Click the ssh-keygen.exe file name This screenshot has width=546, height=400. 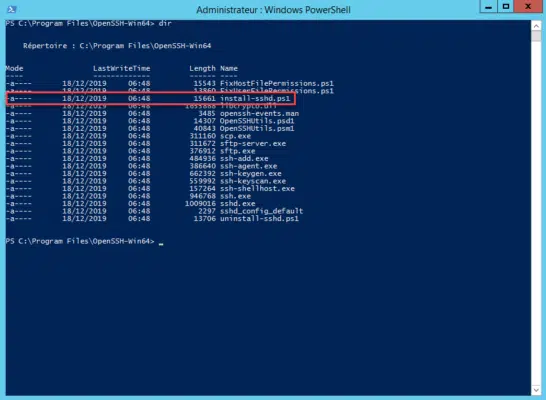(x=251, y=173)
